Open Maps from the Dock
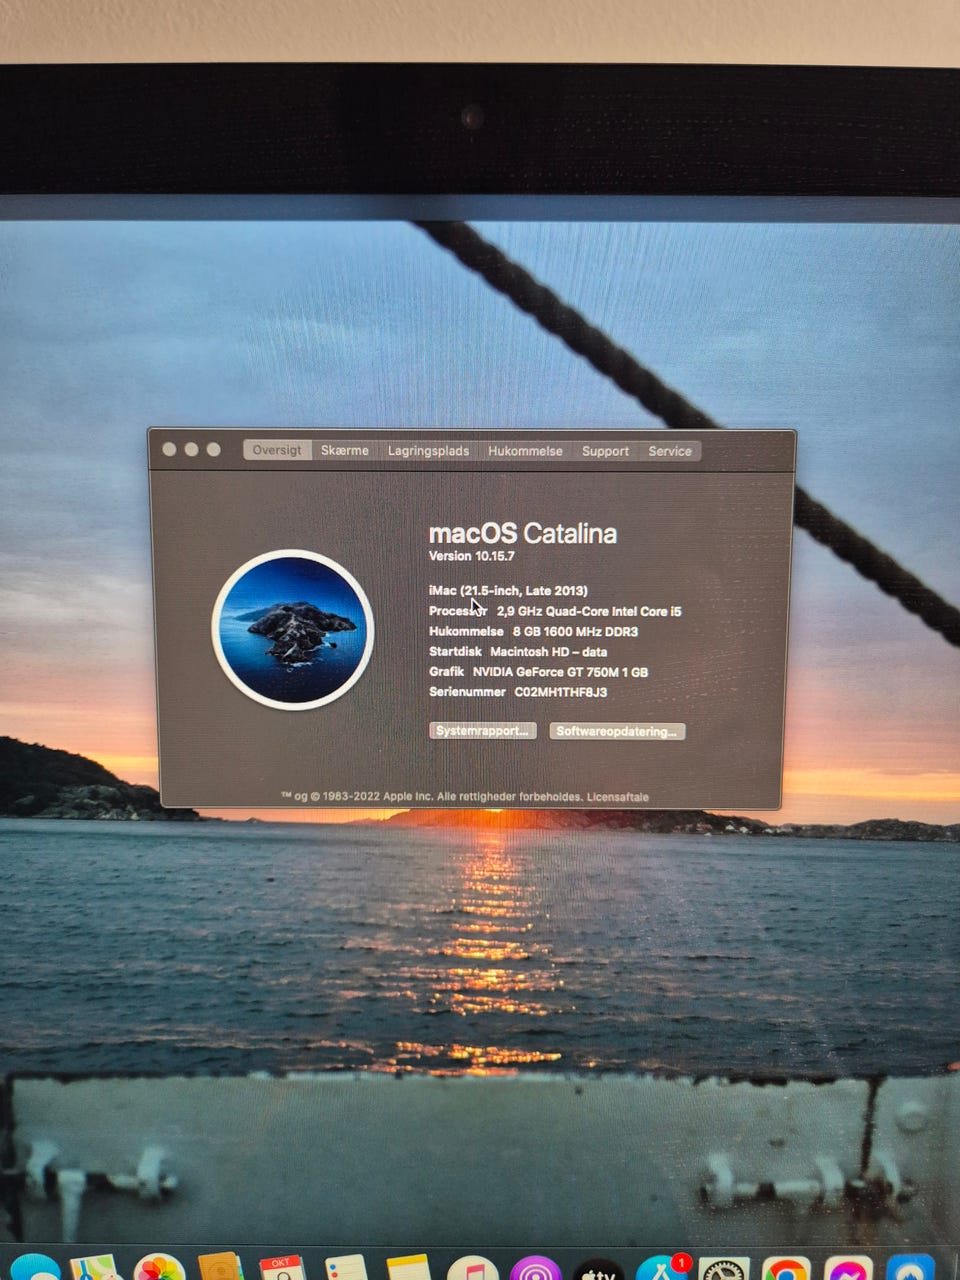This screenshot has height=1280, width=960. pyautogui.click(x=95, y=1268)
